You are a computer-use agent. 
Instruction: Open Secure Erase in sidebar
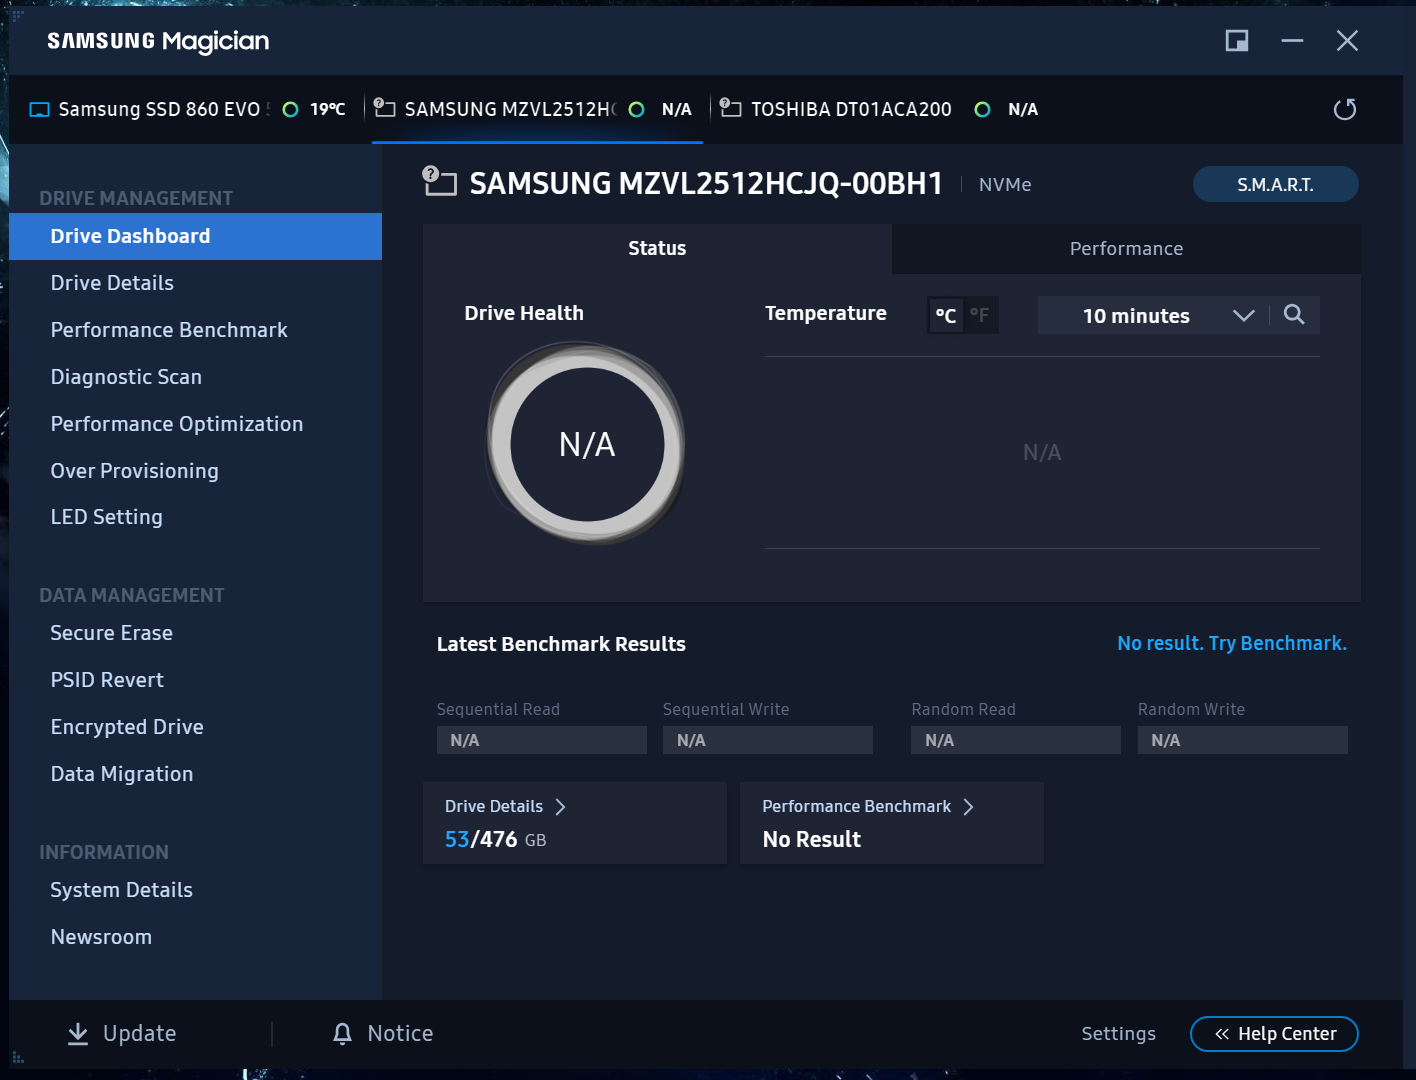click(x=196, y=633)
